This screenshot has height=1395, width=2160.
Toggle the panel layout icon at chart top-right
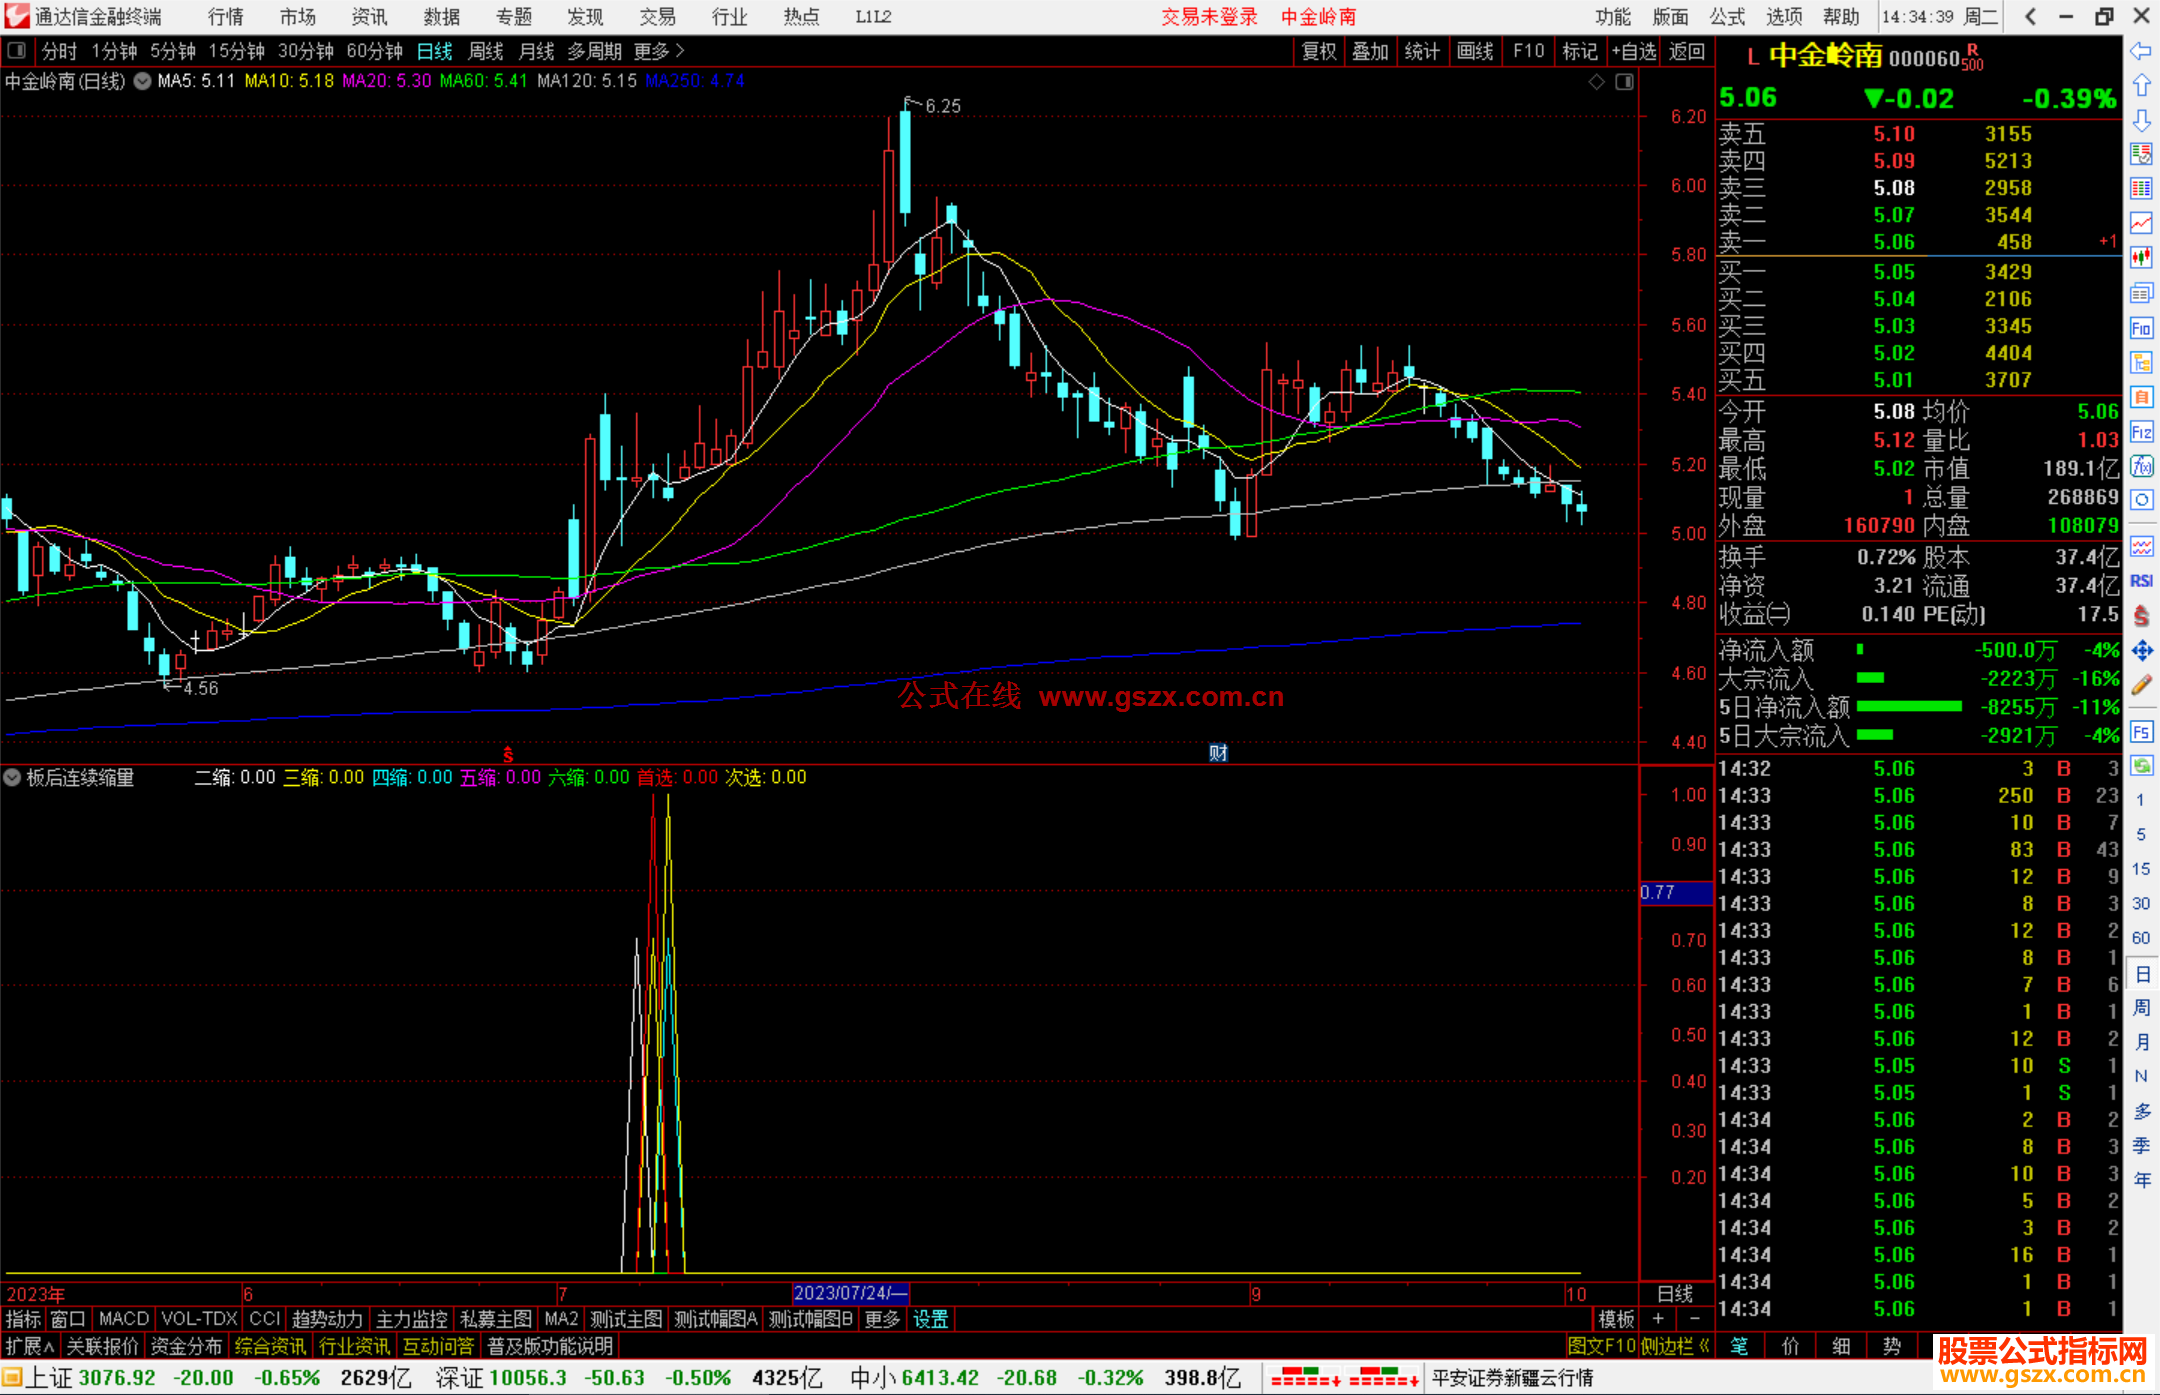click(1624, 82)
